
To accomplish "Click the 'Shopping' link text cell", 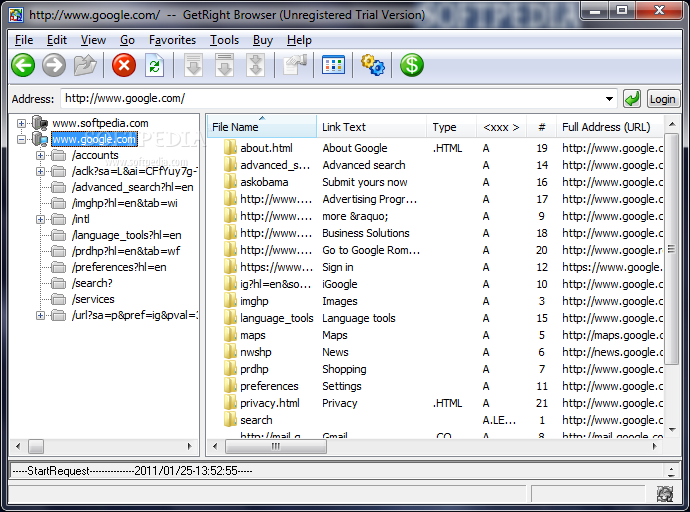I will pyautogui.click(x=344, y=369).
